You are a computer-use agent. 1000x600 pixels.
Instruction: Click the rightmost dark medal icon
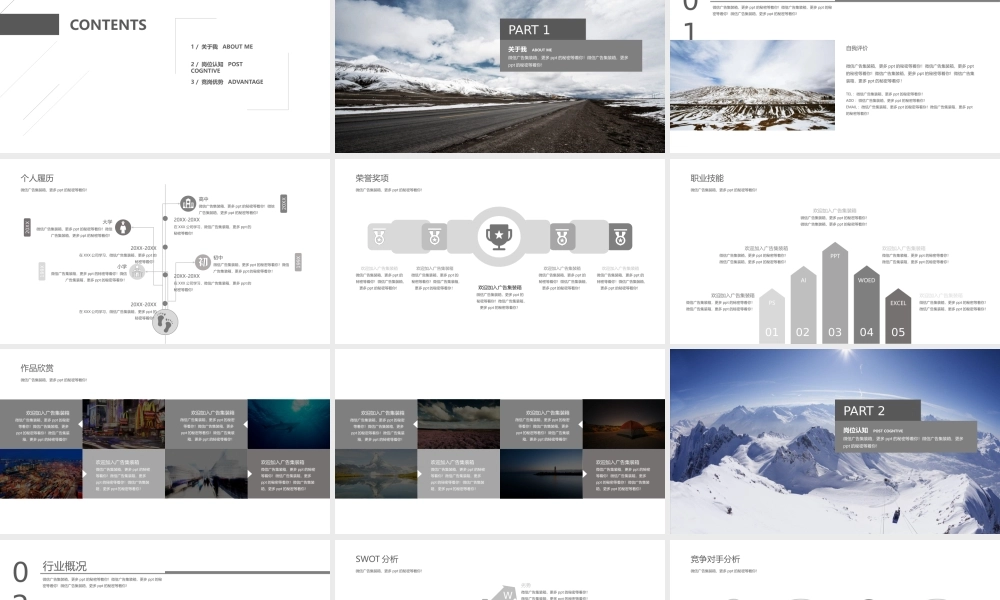[x=620, y=237]
